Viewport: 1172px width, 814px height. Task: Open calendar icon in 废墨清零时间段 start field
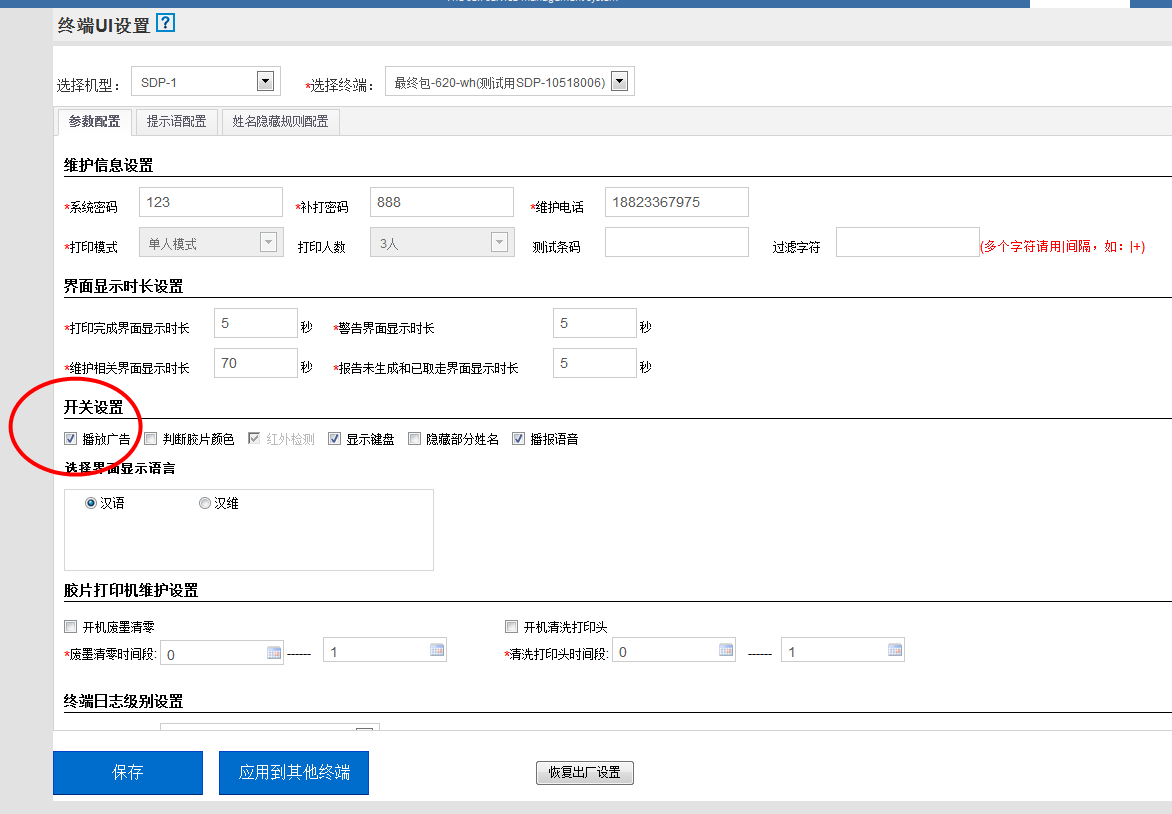273,653
